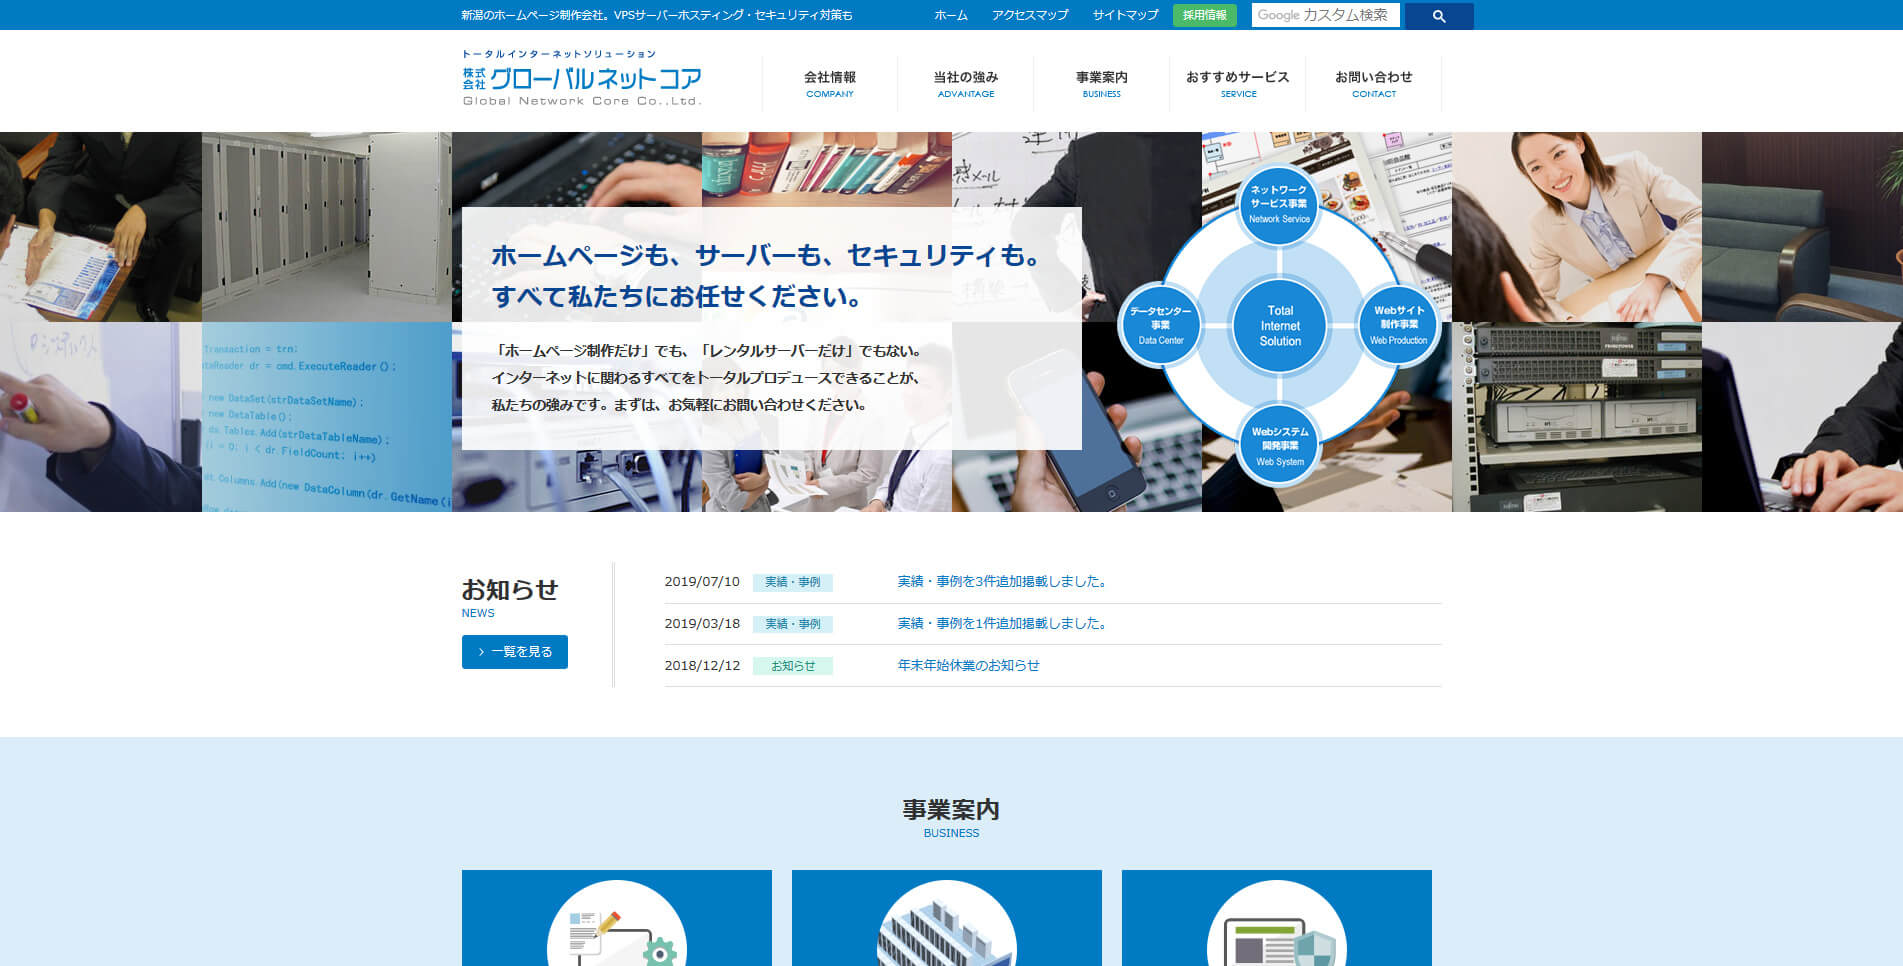Click the rack-mounted server hardware photo

pyautogui.click(x=1577, y=417)
